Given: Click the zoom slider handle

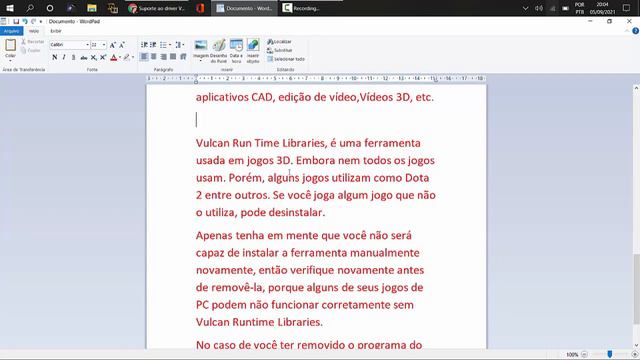Looking at the screenshot, I should [610, 354].
